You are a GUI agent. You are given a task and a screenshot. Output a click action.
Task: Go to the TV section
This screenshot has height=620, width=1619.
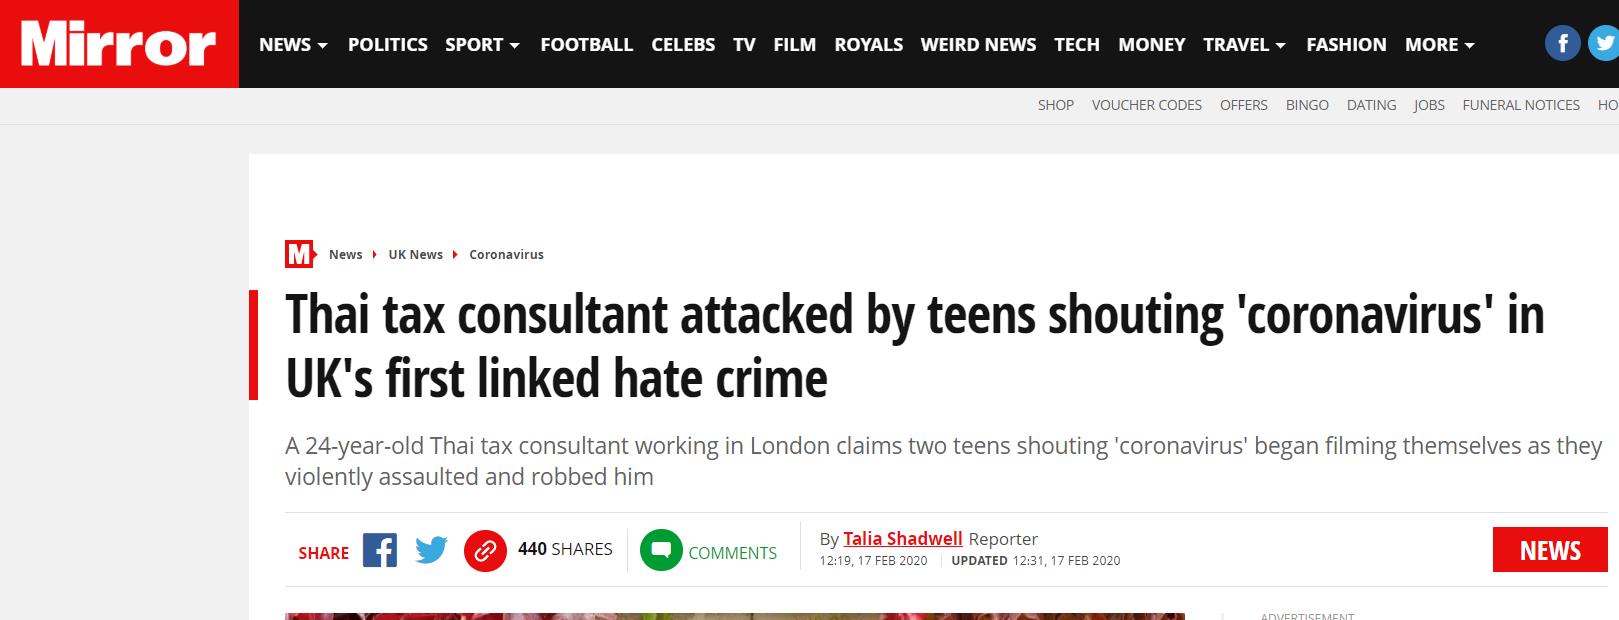click(744, 44)
